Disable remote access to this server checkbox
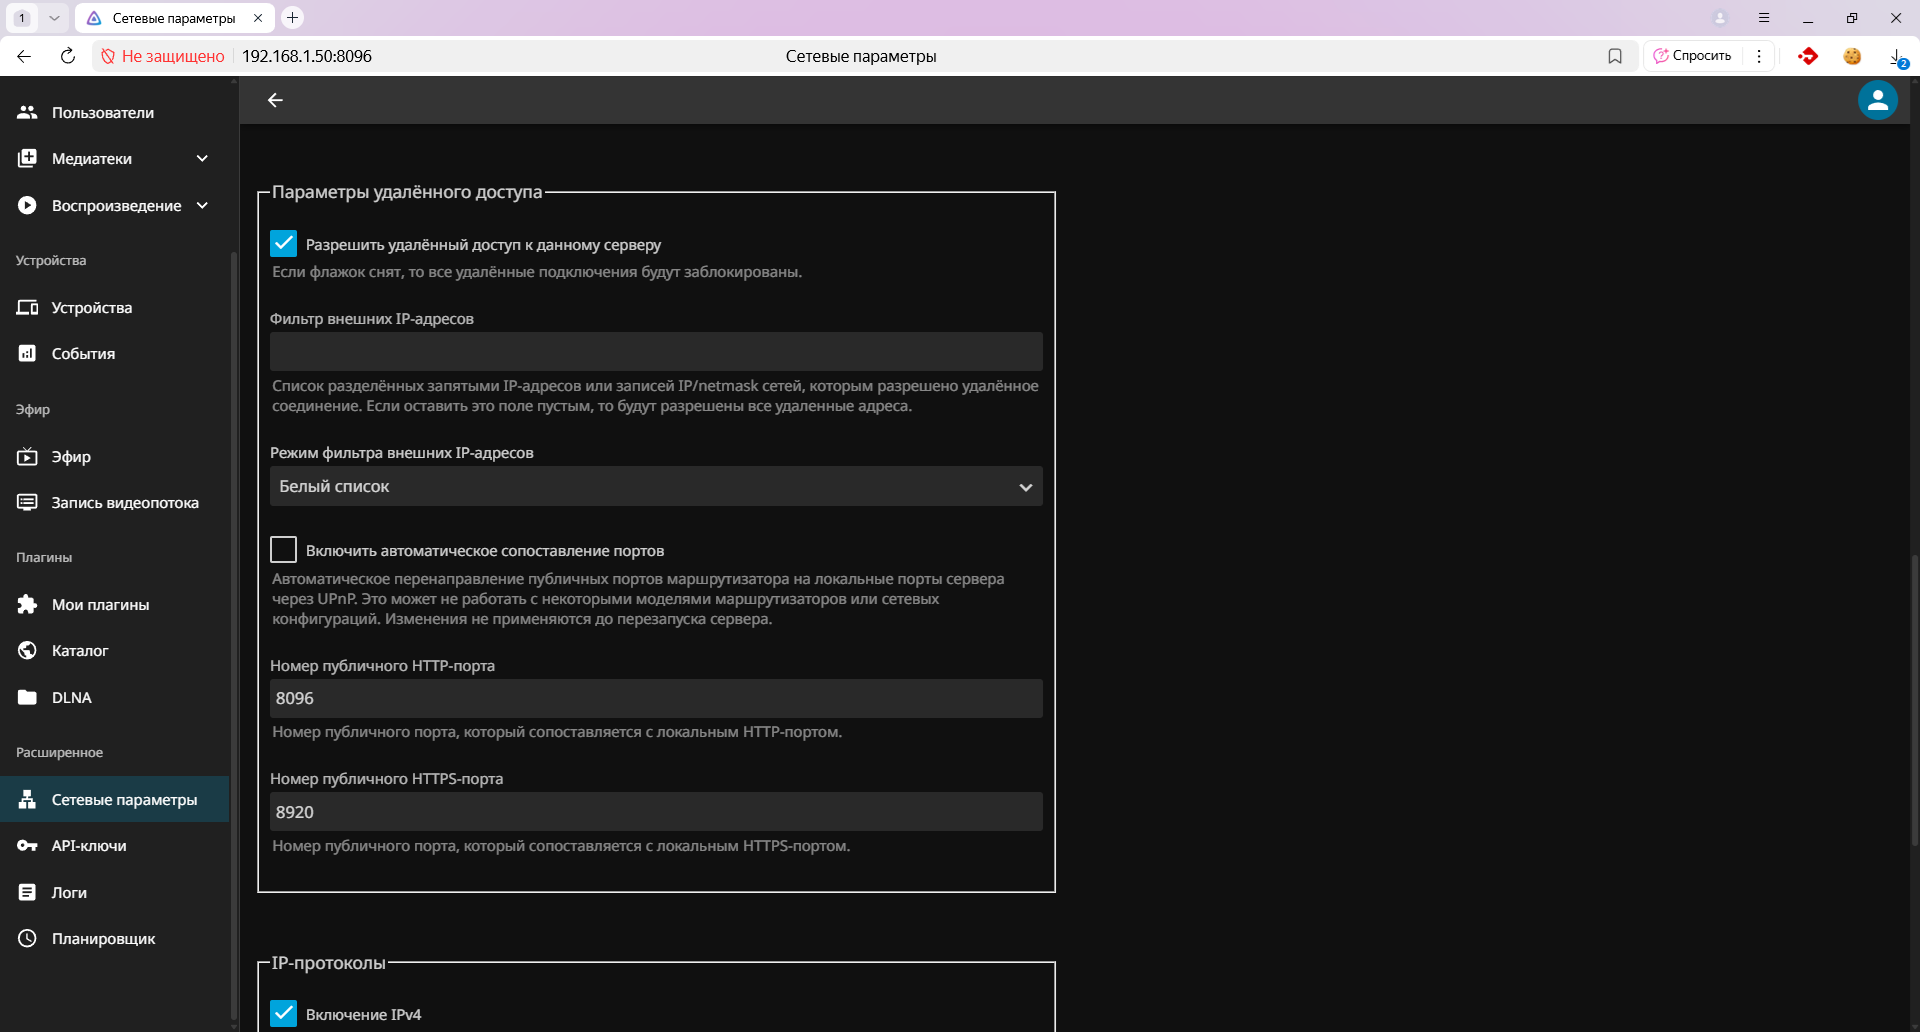This screenshot has width=1920, height=1032. tap(284, 244)
